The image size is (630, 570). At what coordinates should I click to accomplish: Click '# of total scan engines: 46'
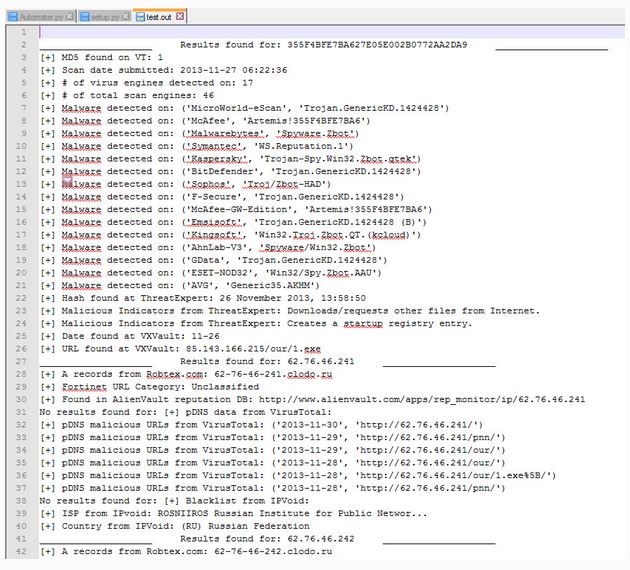[127, 95]
